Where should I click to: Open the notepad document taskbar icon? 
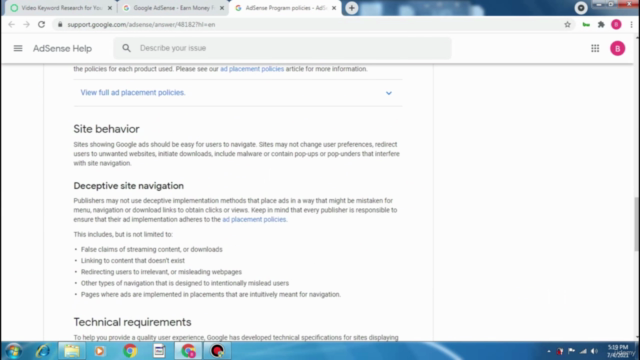pyautogui.click(x=159, y=351)
